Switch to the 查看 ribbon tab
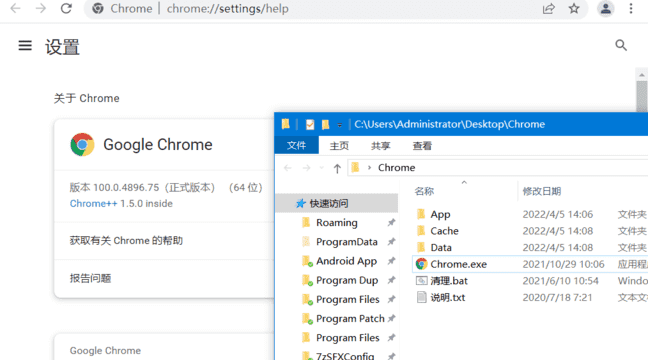660x360 pixels. click(422, 146)
